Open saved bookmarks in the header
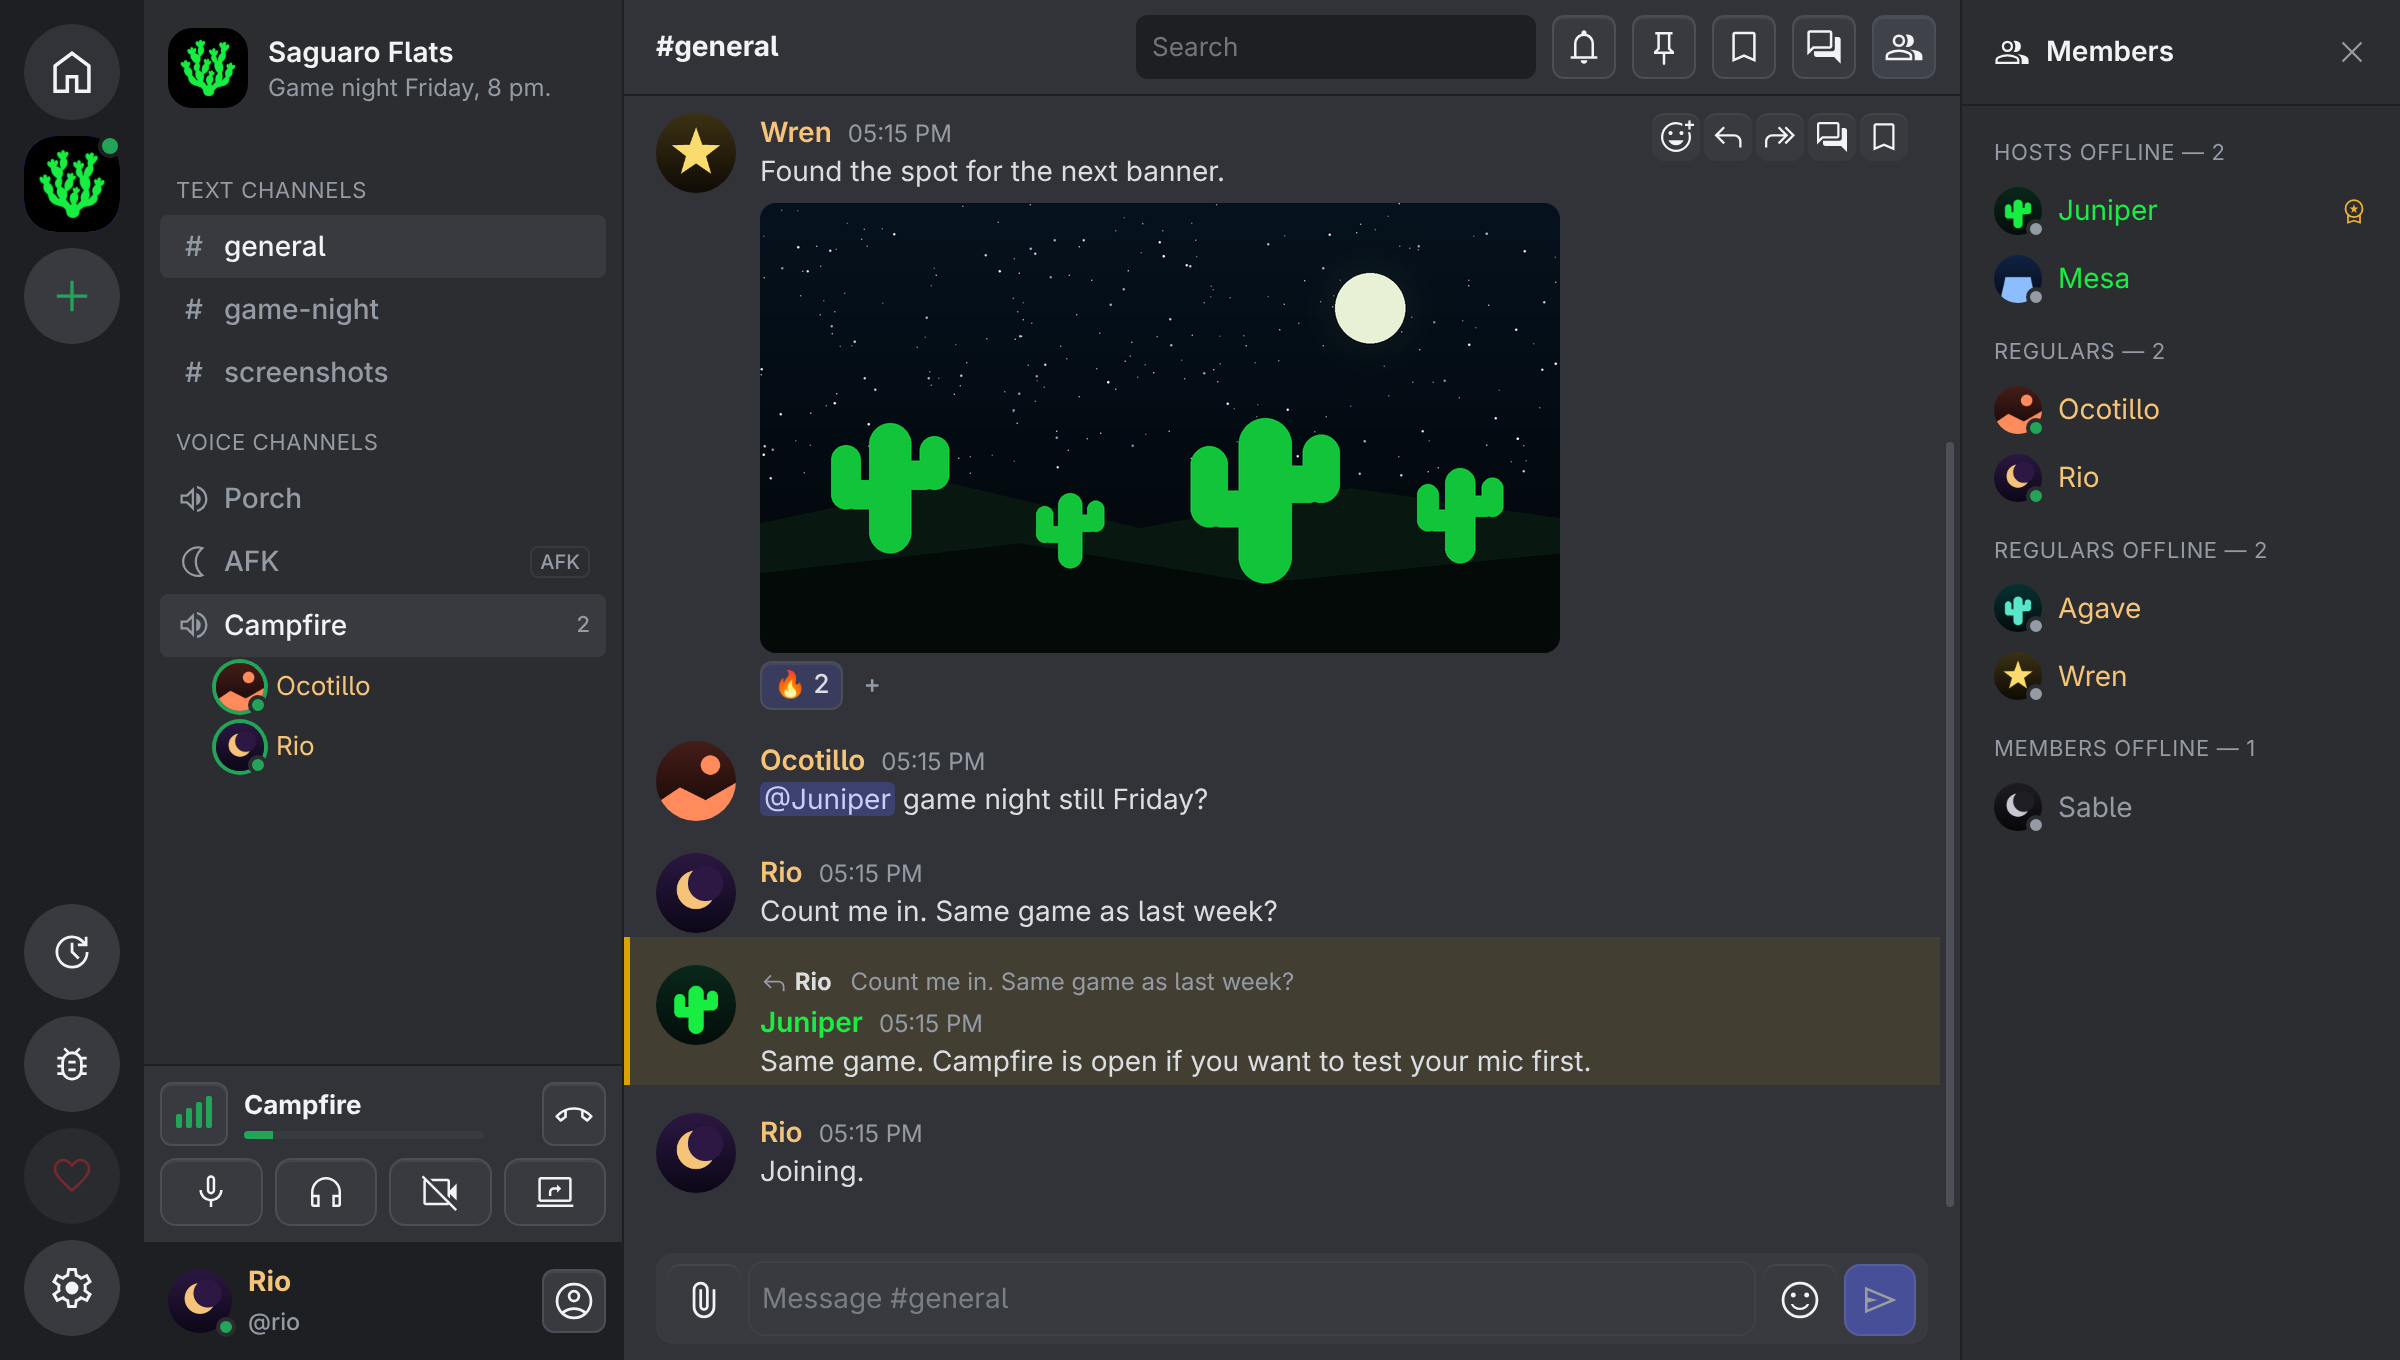2400x1360 pixels. (1744, 47)
